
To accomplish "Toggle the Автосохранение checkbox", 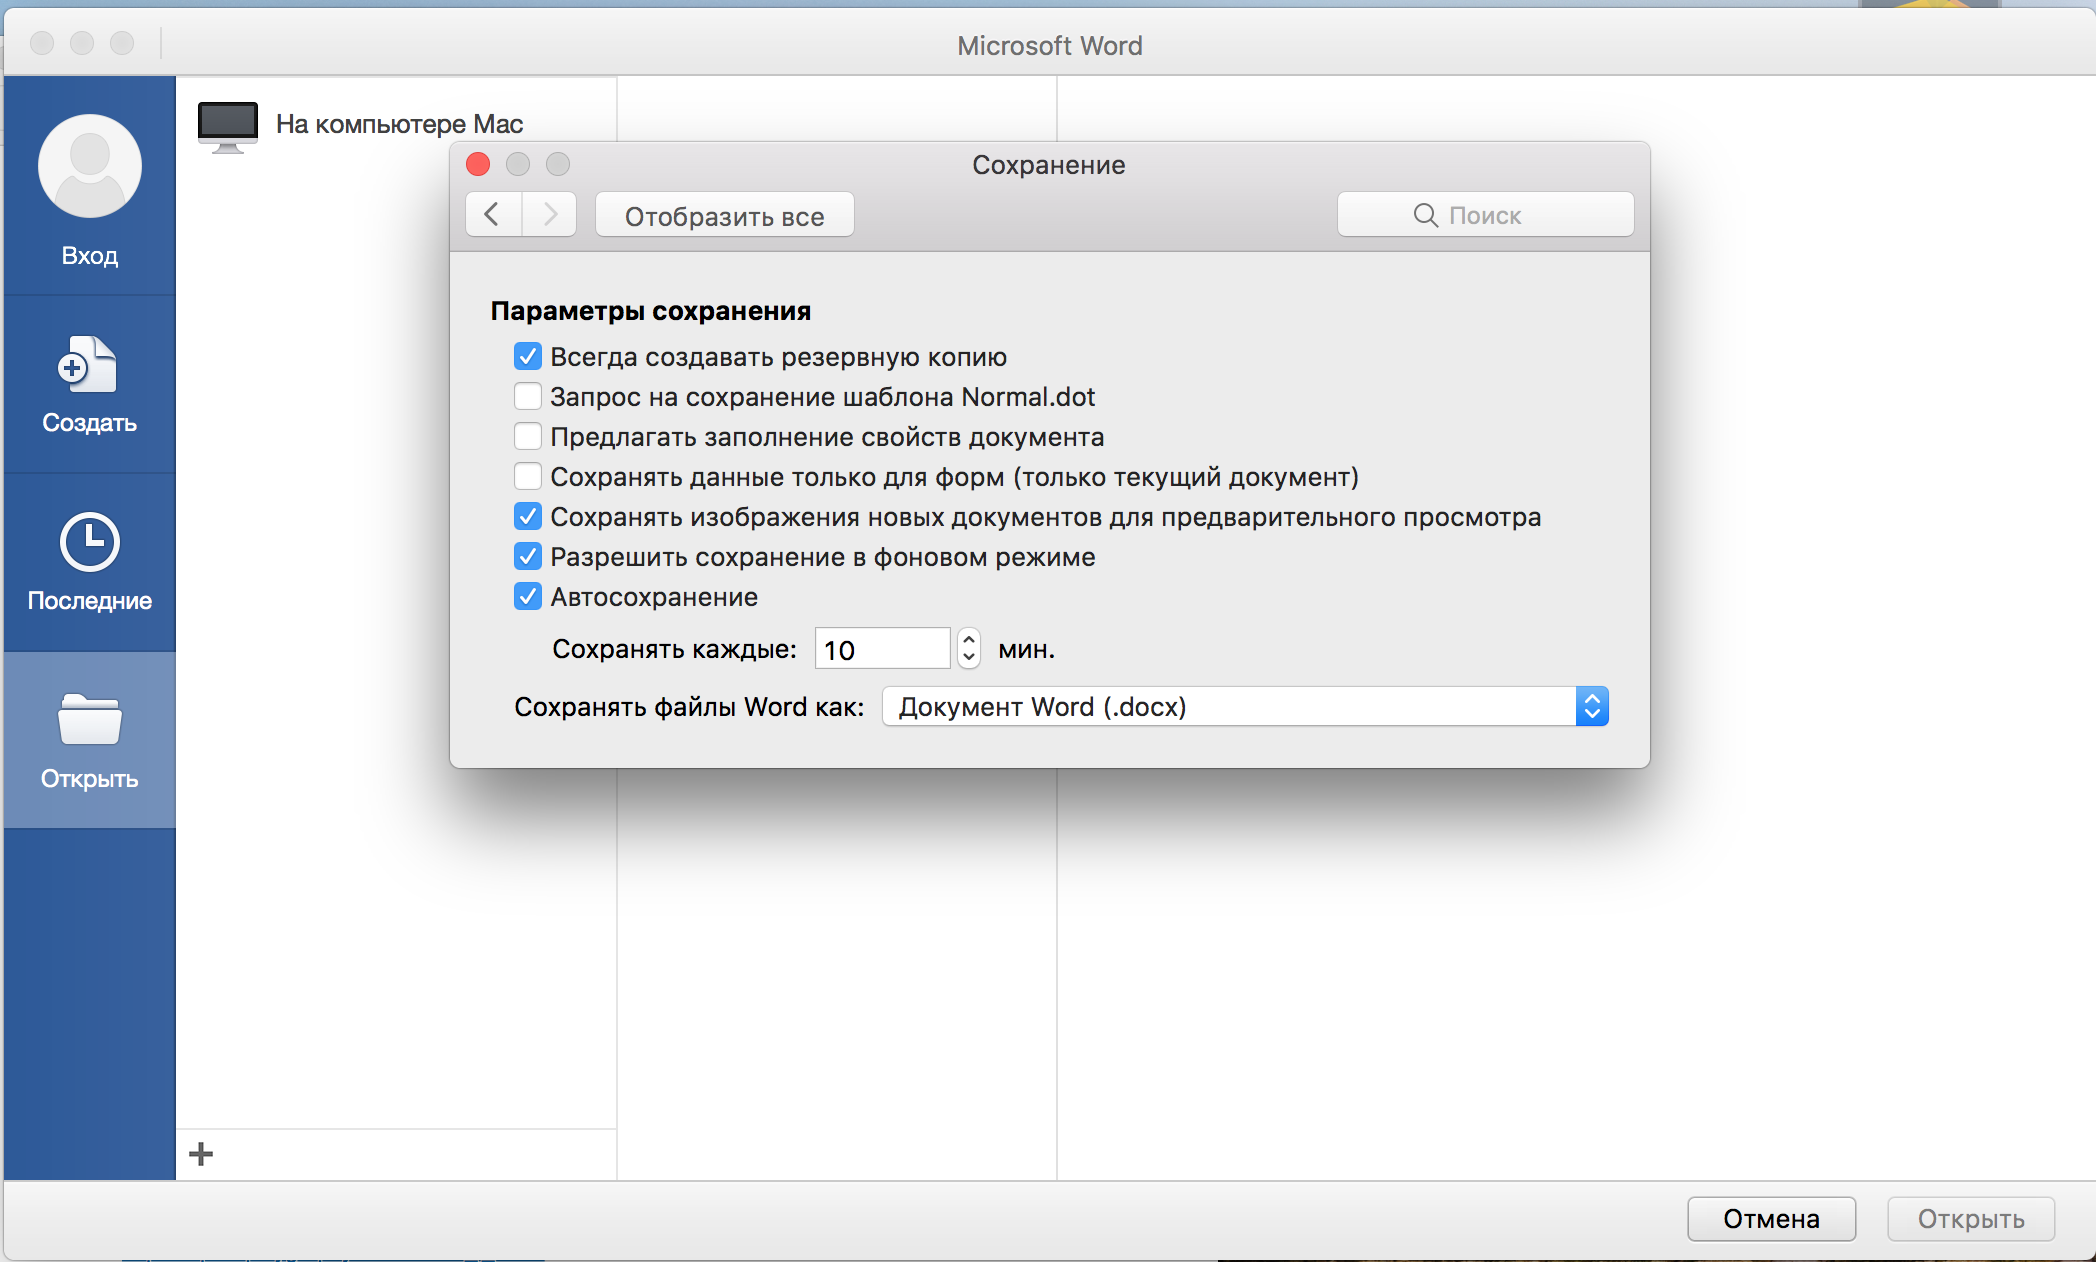I will 528,597.
